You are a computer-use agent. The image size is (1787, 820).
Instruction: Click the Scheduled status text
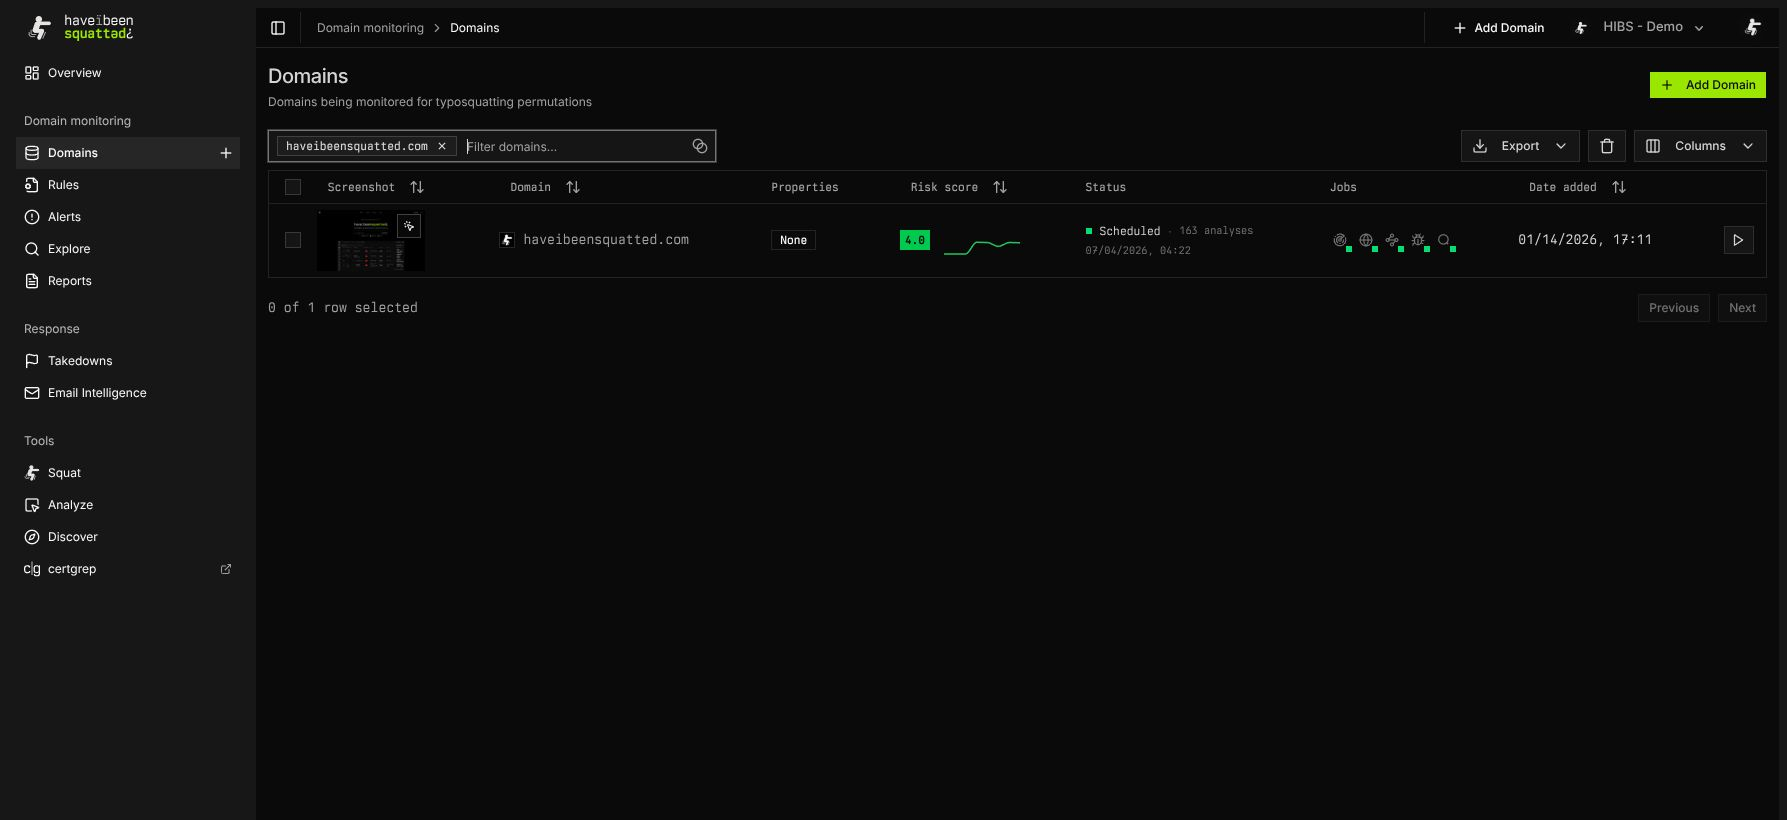(1129, 231)
